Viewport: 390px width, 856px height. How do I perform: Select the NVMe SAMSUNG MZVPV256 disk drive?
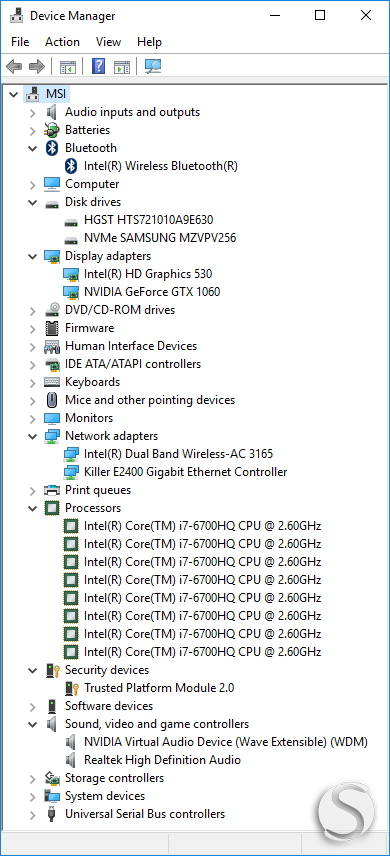click(160, 238)
